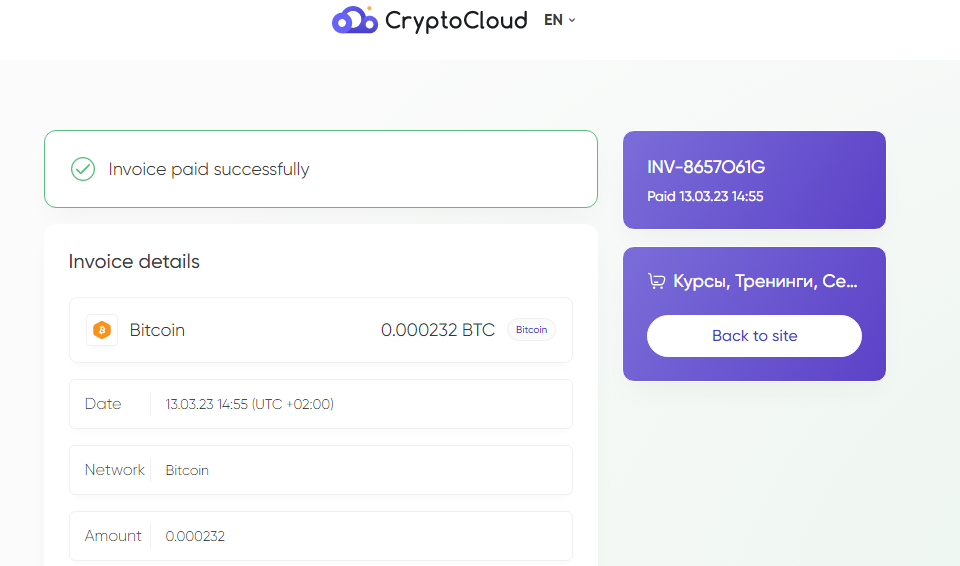The image size is (960, 566).
Task: Click the language selector chevron arrow
Action: click(572, 20)
